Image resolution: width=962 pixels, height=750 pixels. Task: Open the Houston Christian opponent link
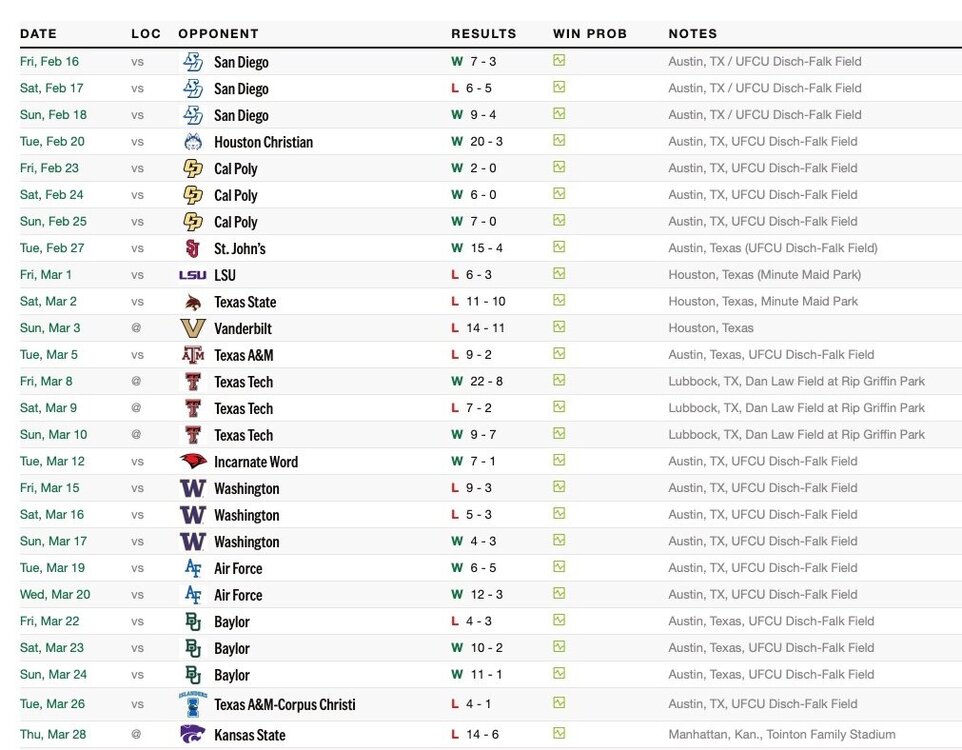point(263,142)
